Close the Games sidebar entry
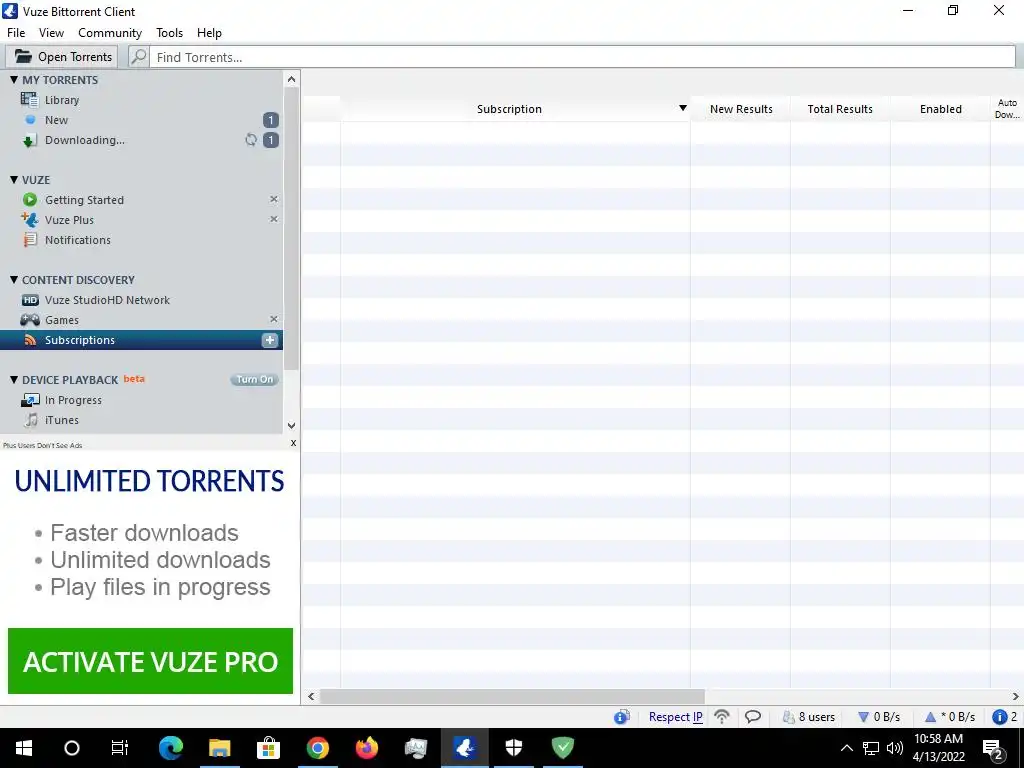This screenshot has height=768, width=1024. tap(274, 319)
